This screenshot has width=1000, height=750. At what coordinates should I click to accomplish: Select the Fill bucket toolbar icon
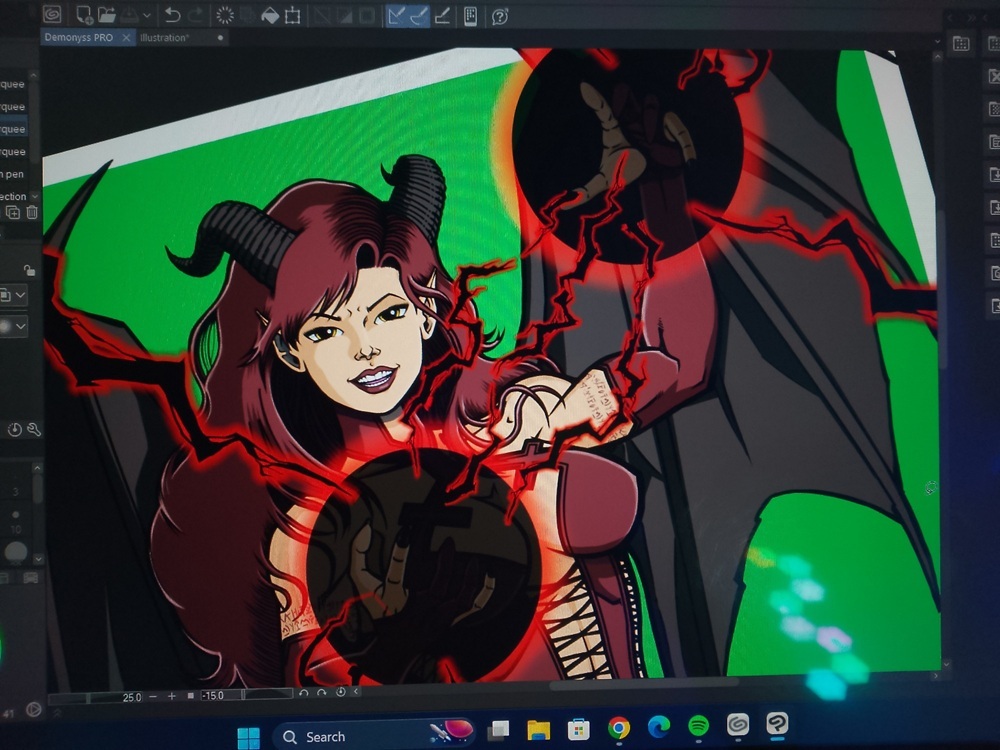click(x=269, y=15)
